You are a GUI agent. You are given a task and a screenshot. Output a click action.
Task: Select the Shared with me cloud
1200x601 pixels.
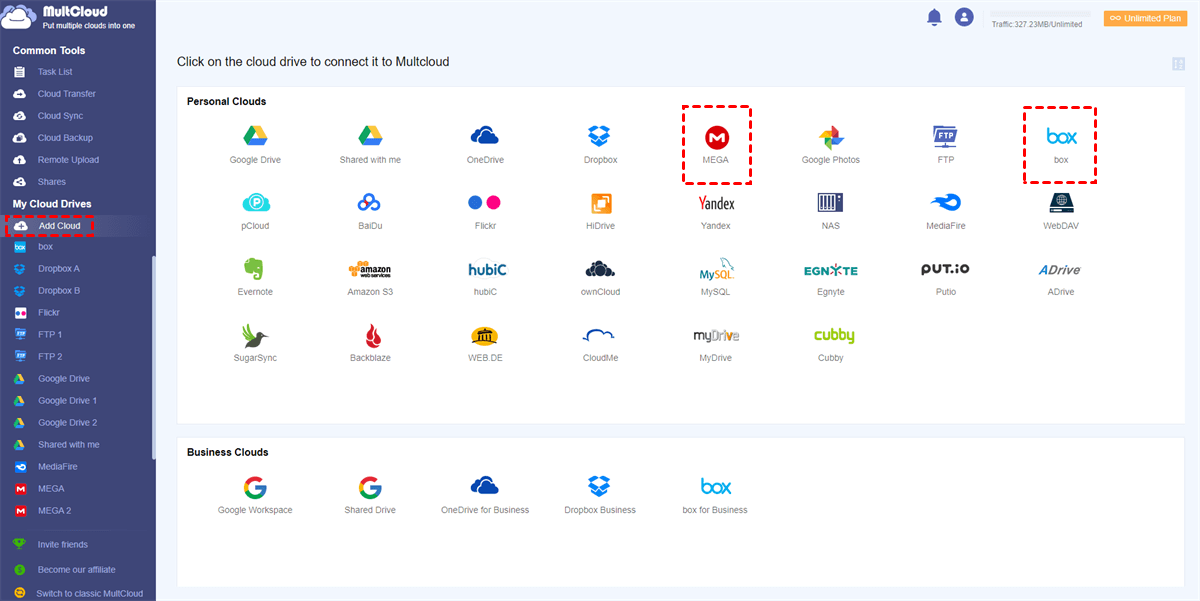(370, 145)
